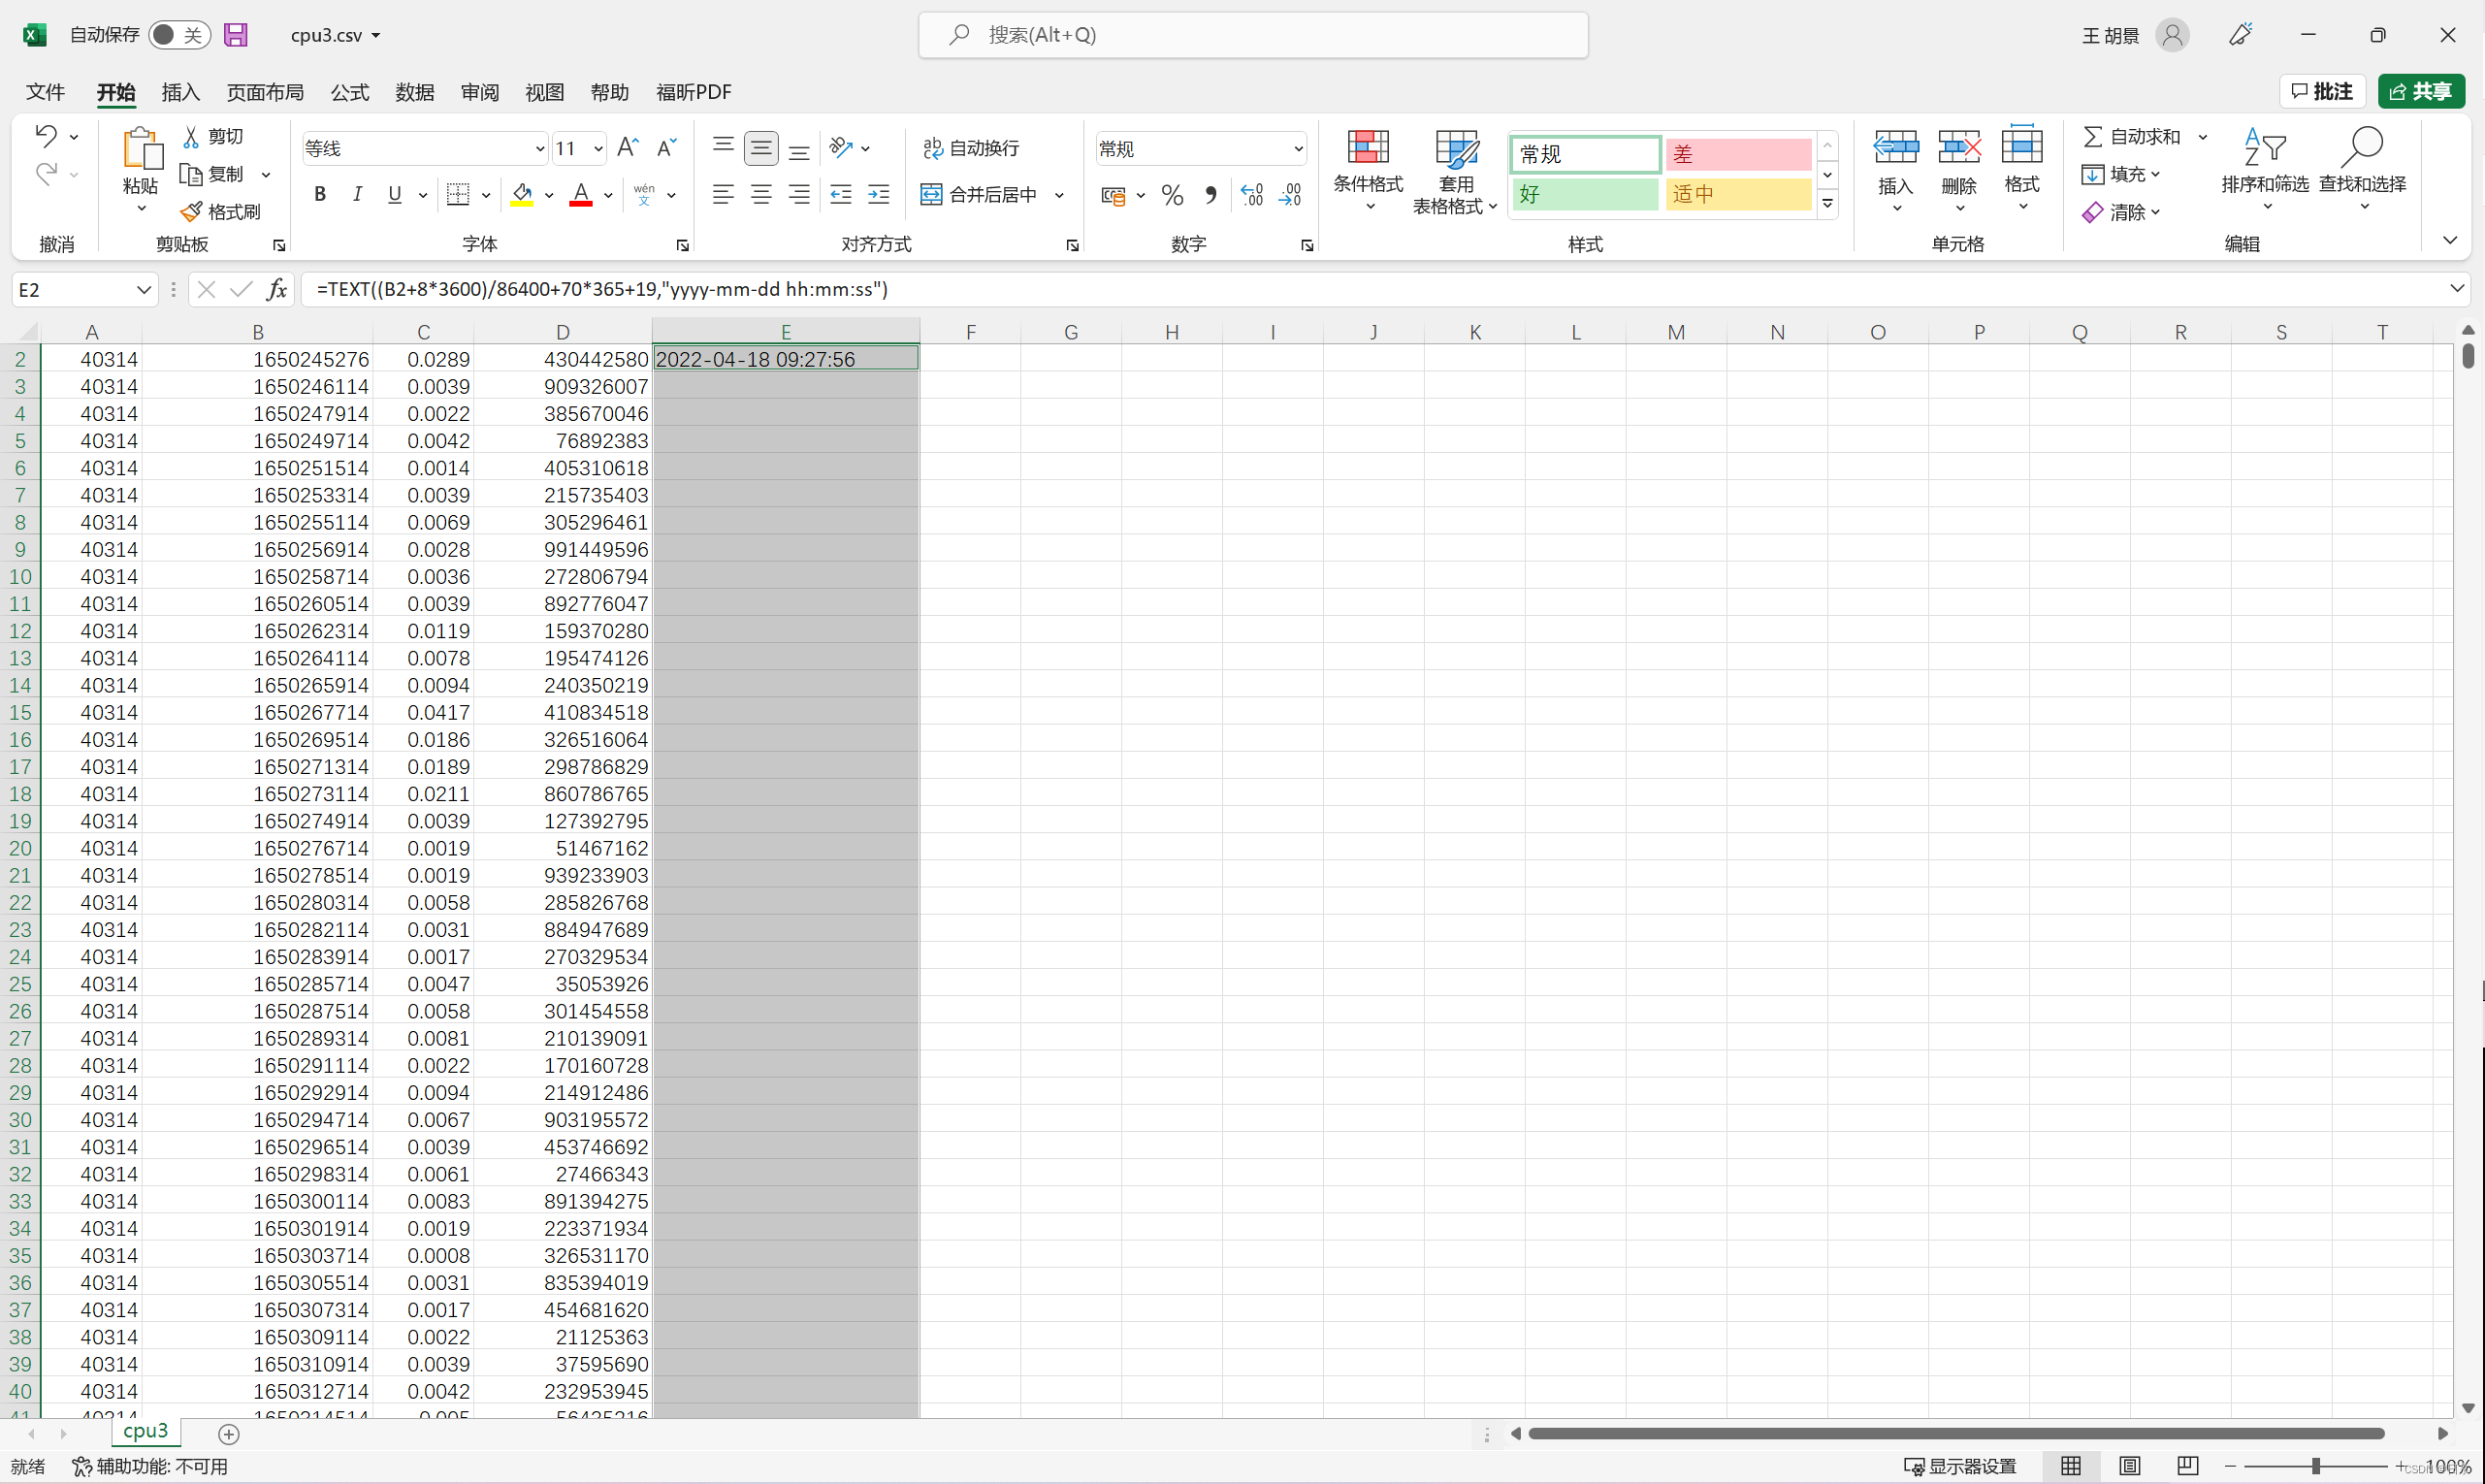Click the Share button
The width and height of the screenshot is (2485, 1484).
[x=2420, y=92]
